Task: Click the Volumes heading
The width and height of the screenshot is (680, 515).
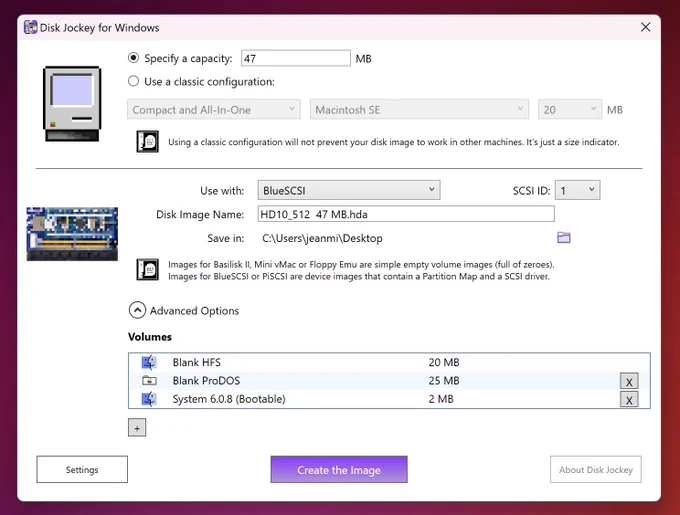Action: pyautogui.click(x=150, y=337)
